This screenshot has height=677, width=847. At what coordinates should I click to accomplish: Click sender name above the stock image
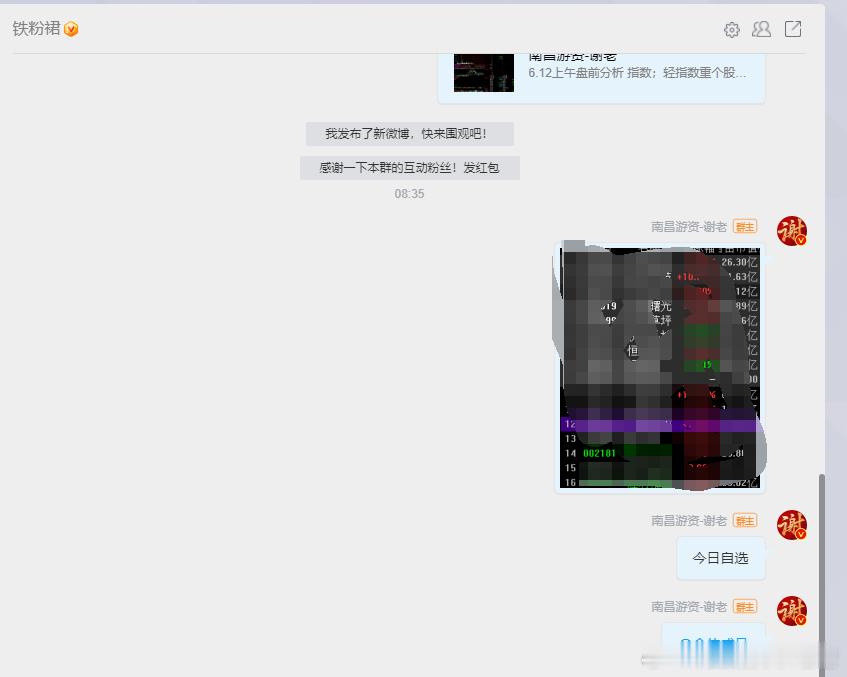pos(689,227)
